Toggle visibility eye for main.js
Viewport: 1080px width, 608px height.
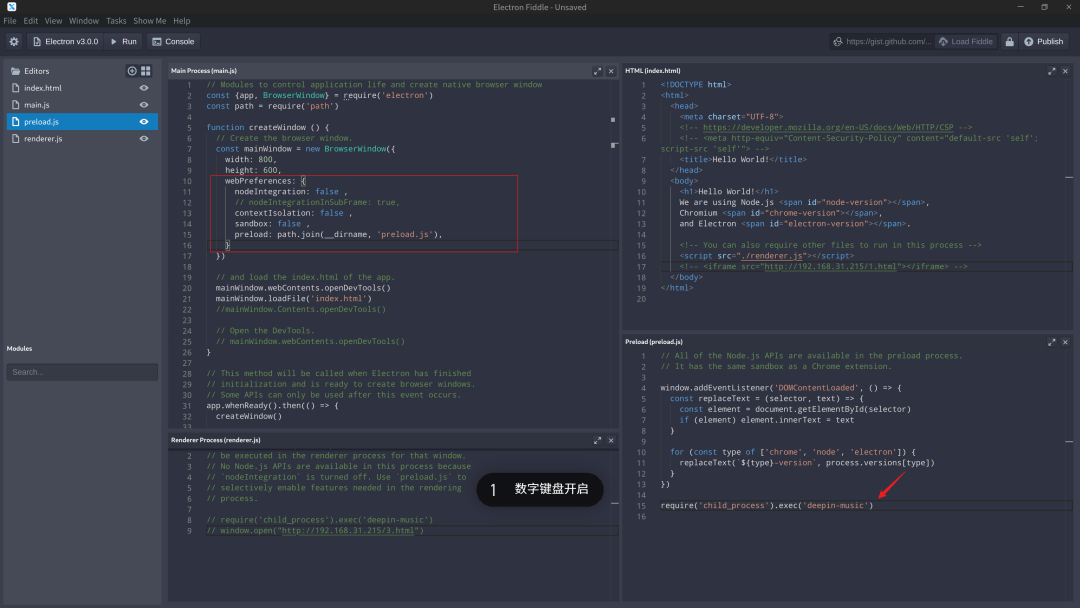point(144,105)
